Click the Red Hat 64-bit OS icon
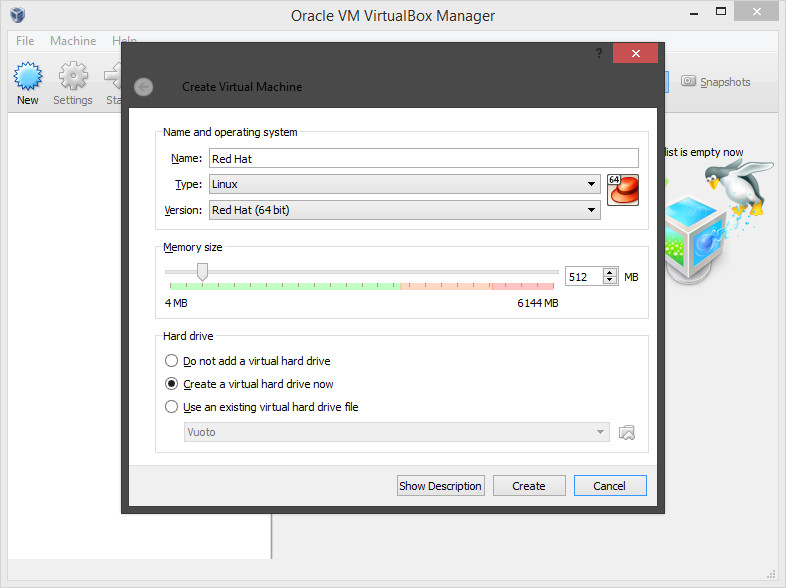786x588 pixels. click(x=623, y=189)
